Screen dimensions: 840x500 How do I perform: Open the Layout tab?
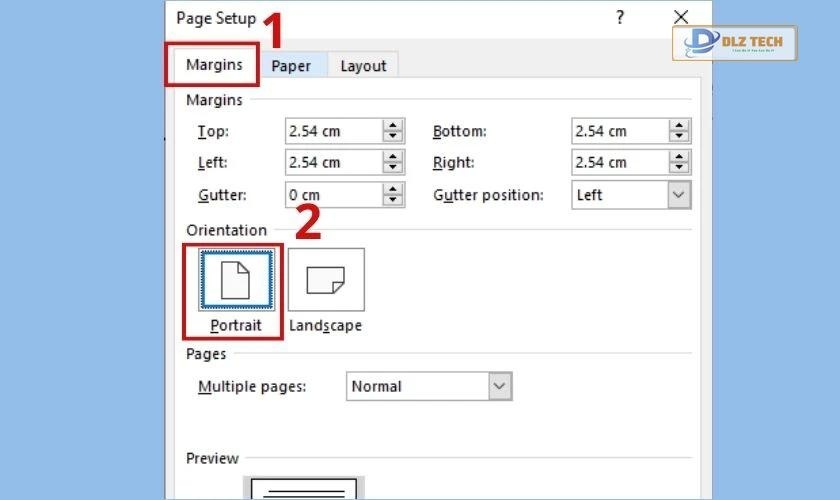[363, 66]
